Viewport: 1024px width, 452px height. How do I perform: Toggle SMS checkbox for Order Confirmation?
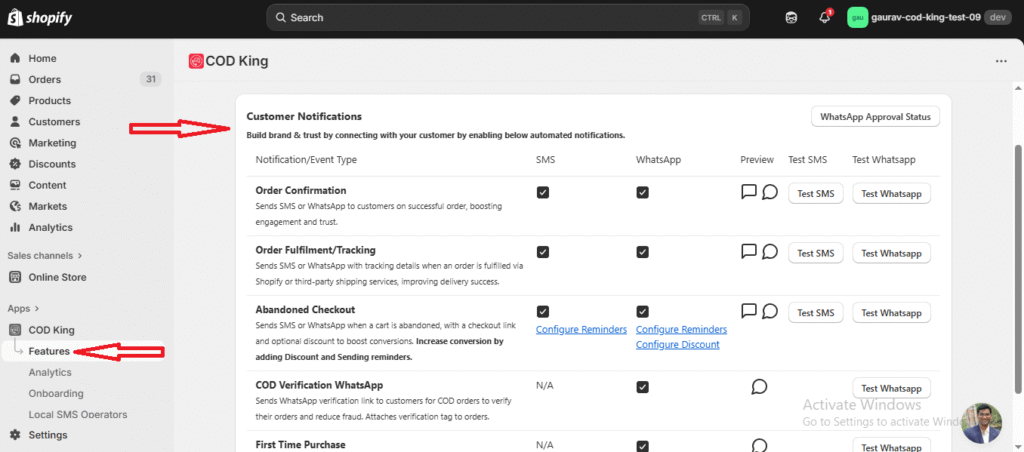543,193
